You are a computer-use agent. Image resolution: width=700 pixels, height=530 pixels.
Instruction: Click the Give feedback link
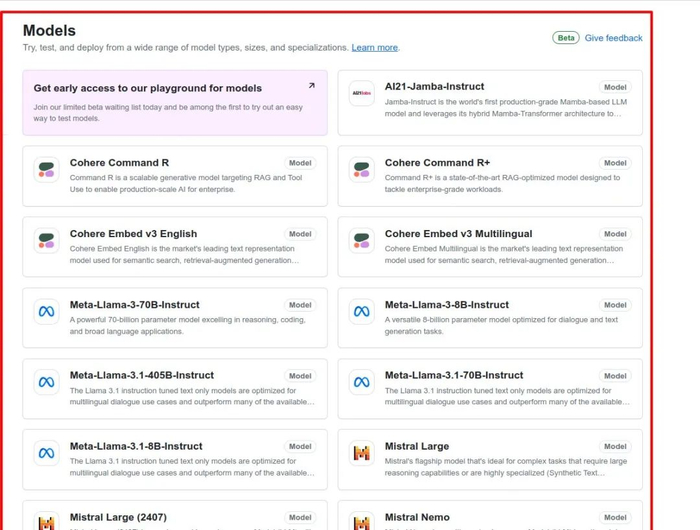pos(613,38)
